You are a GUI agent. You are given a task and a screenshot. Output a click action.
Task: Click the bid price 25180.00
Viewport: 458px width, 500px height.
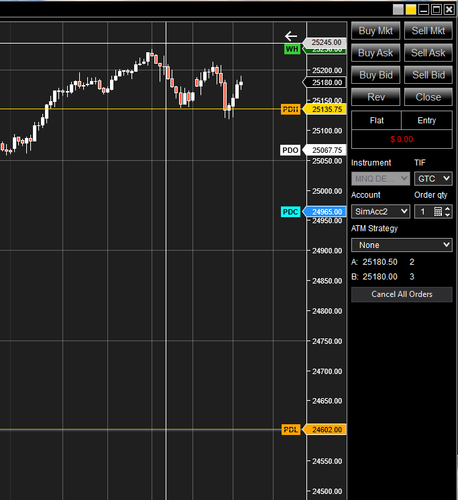(x=380, y=277)
